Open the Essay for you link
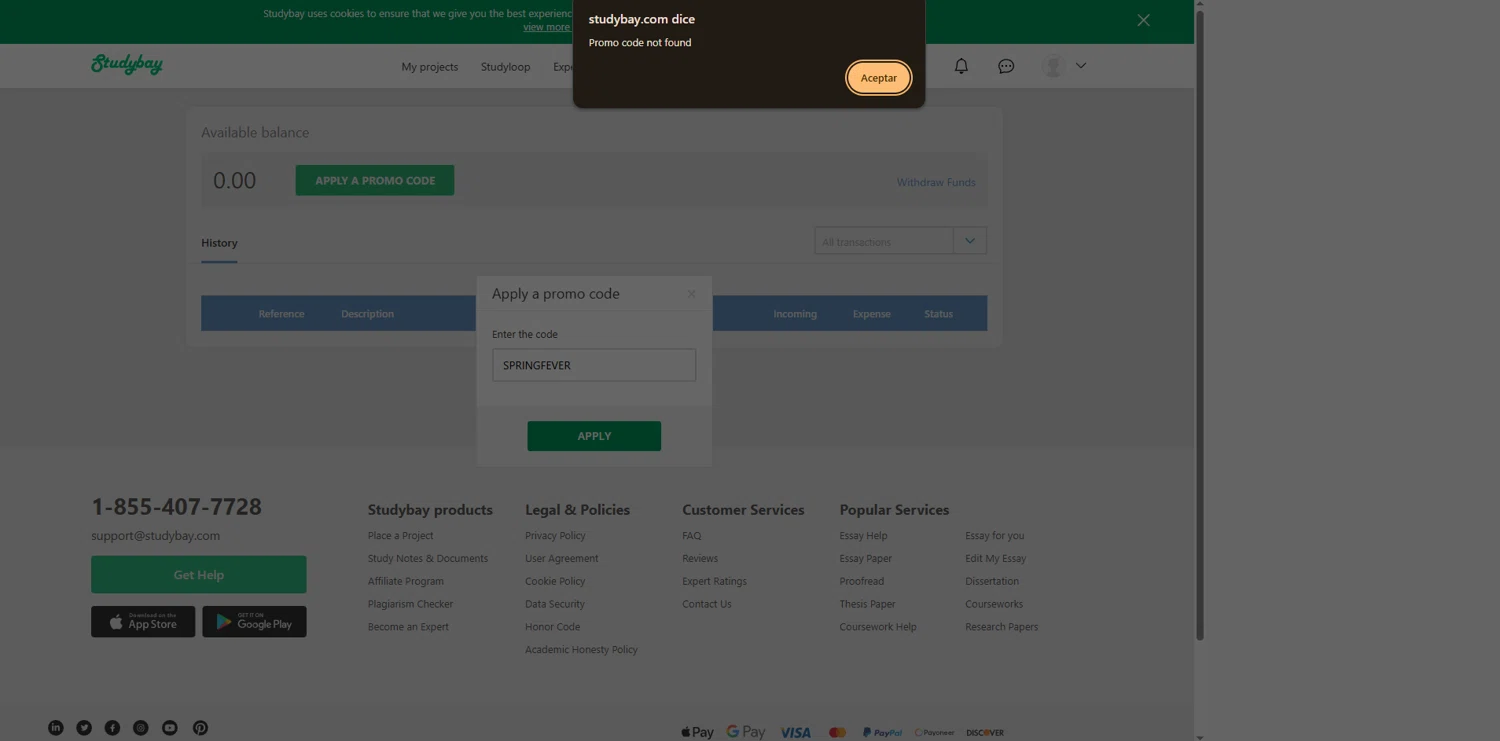The height and width of the screenshot is (741, 1500). (x=995, y=536)
